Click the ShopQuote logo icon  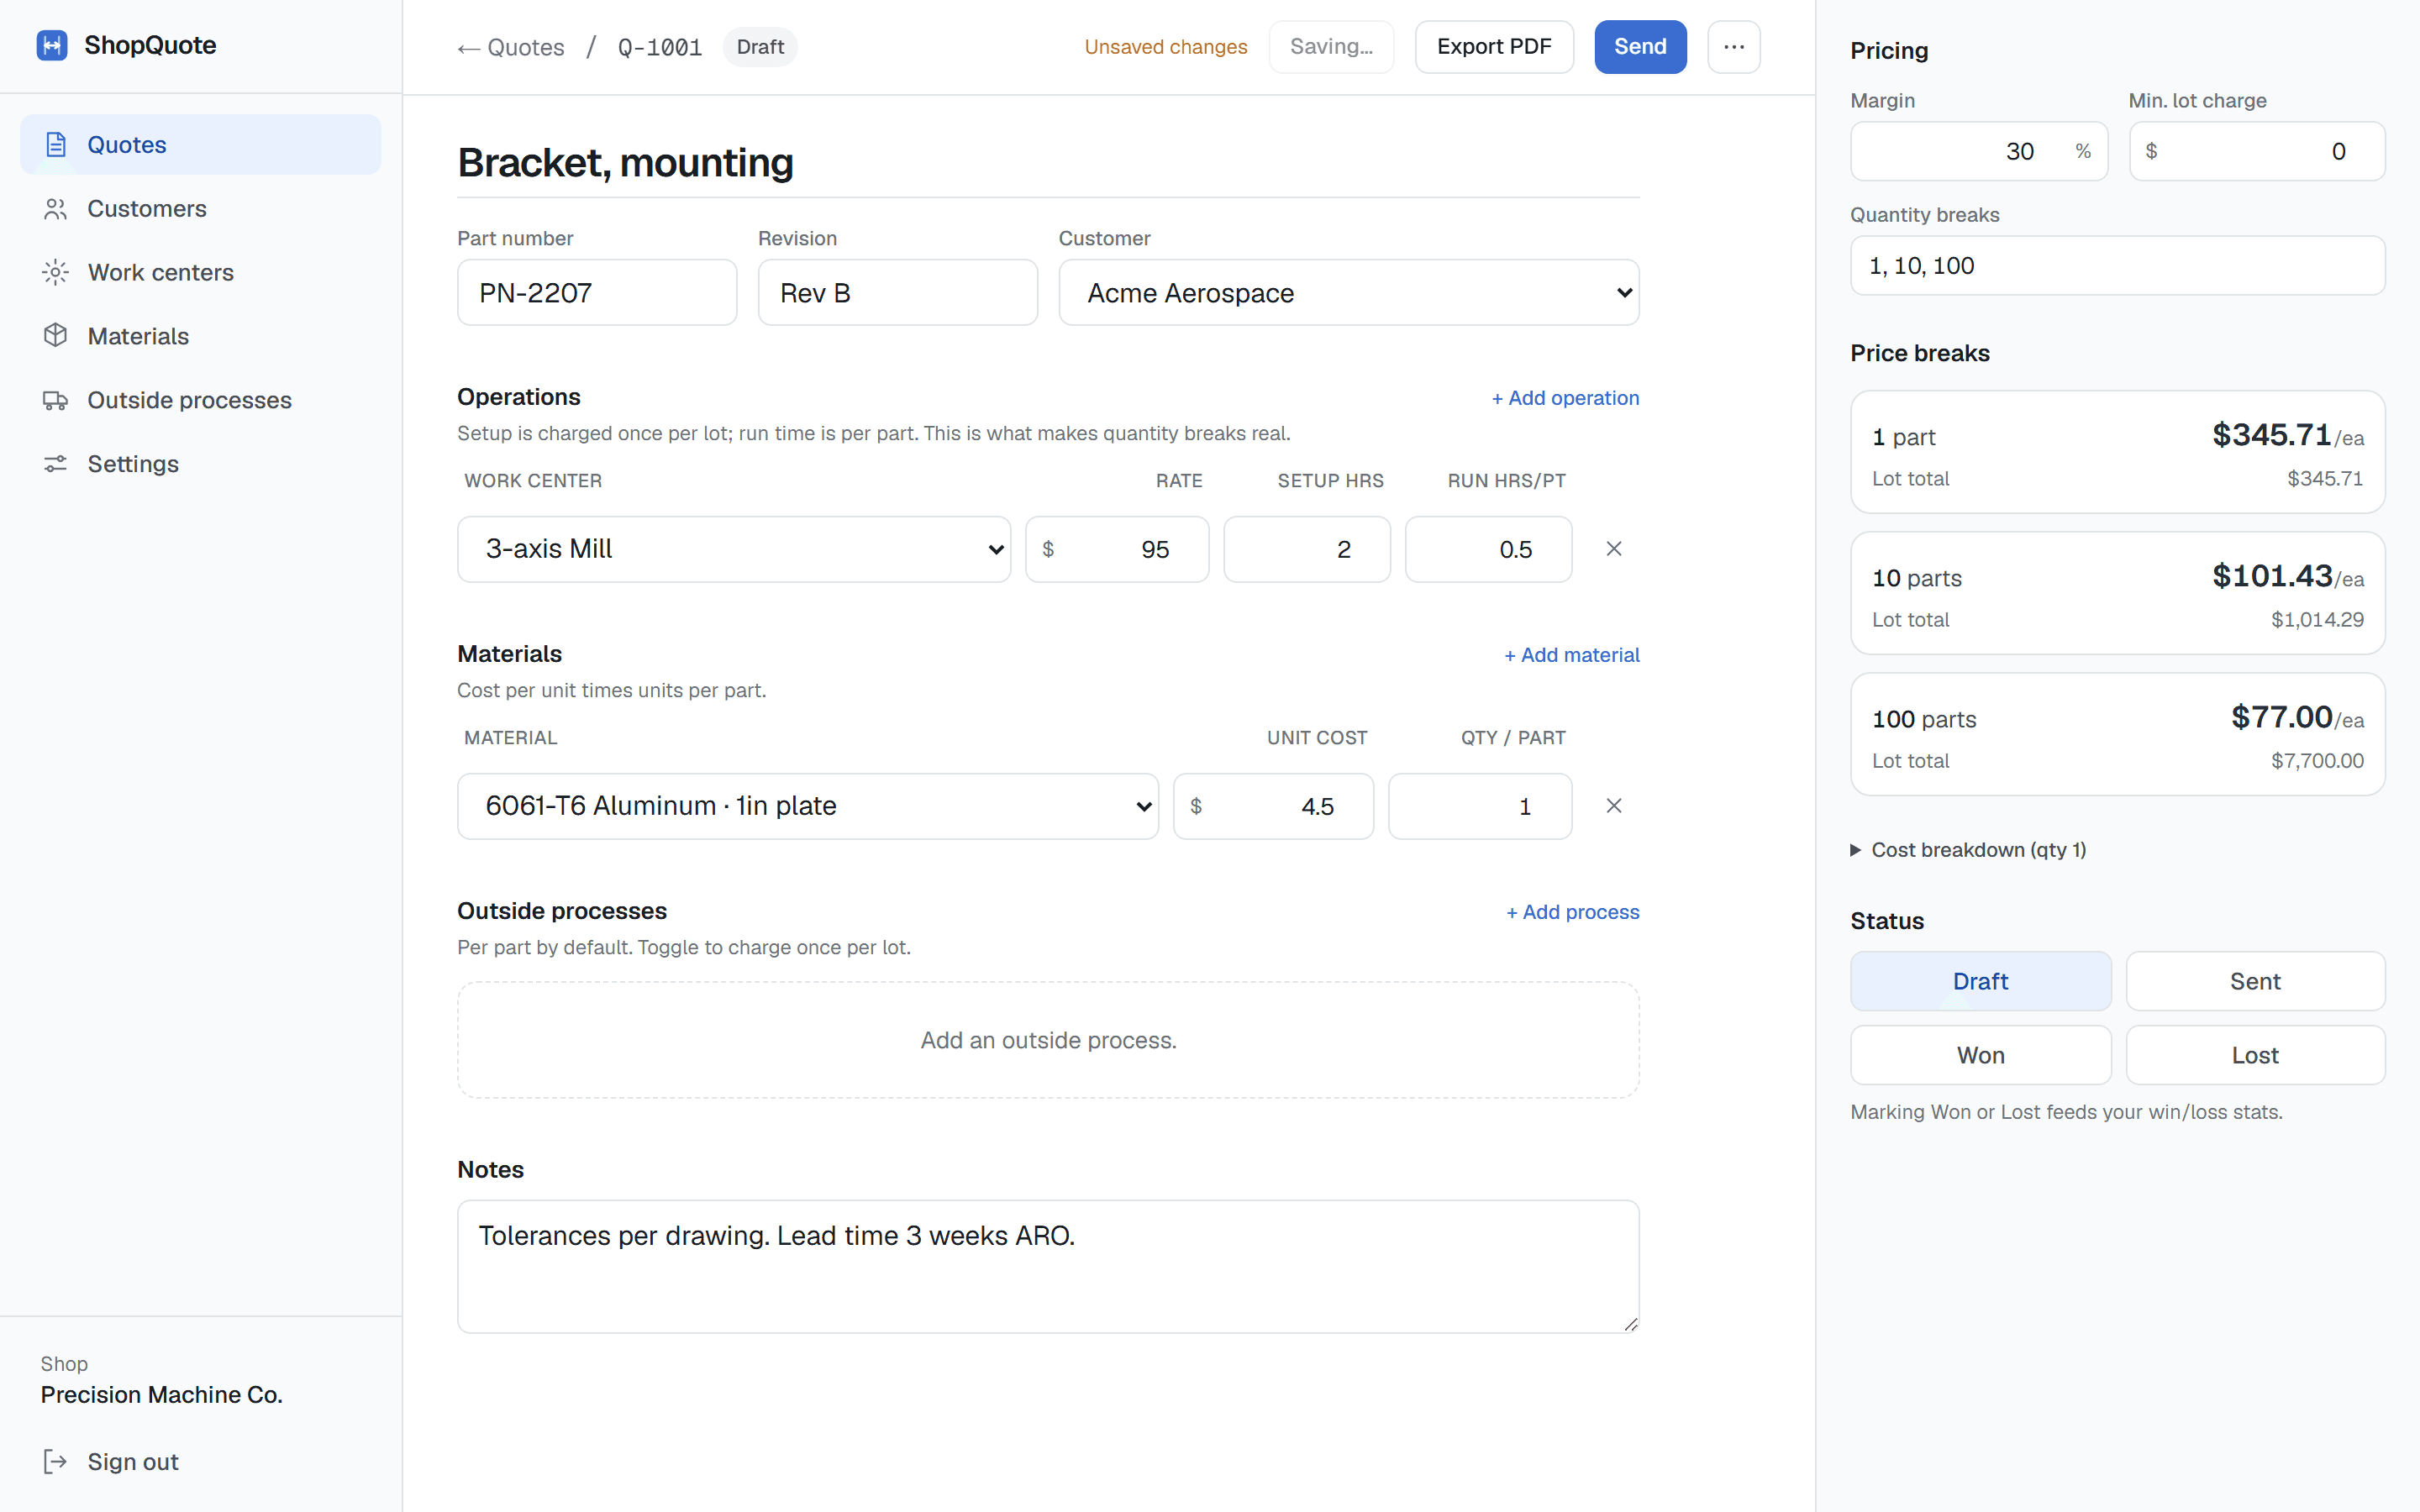point(52,45)
